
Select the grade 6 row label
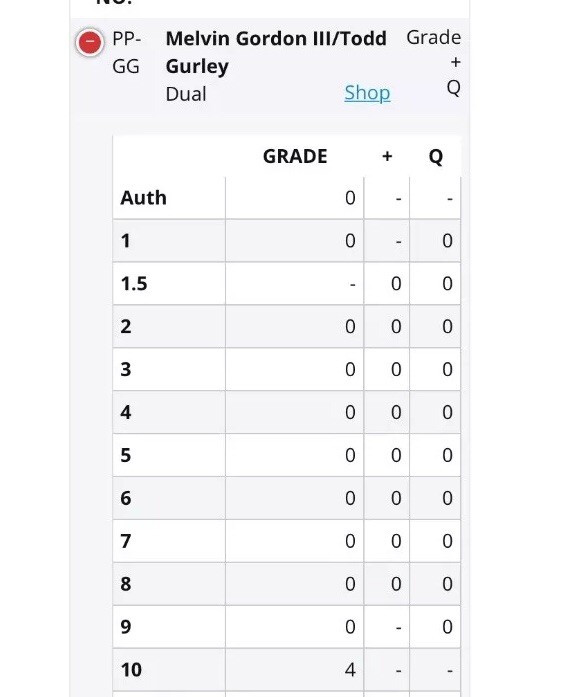pos(126,498)
